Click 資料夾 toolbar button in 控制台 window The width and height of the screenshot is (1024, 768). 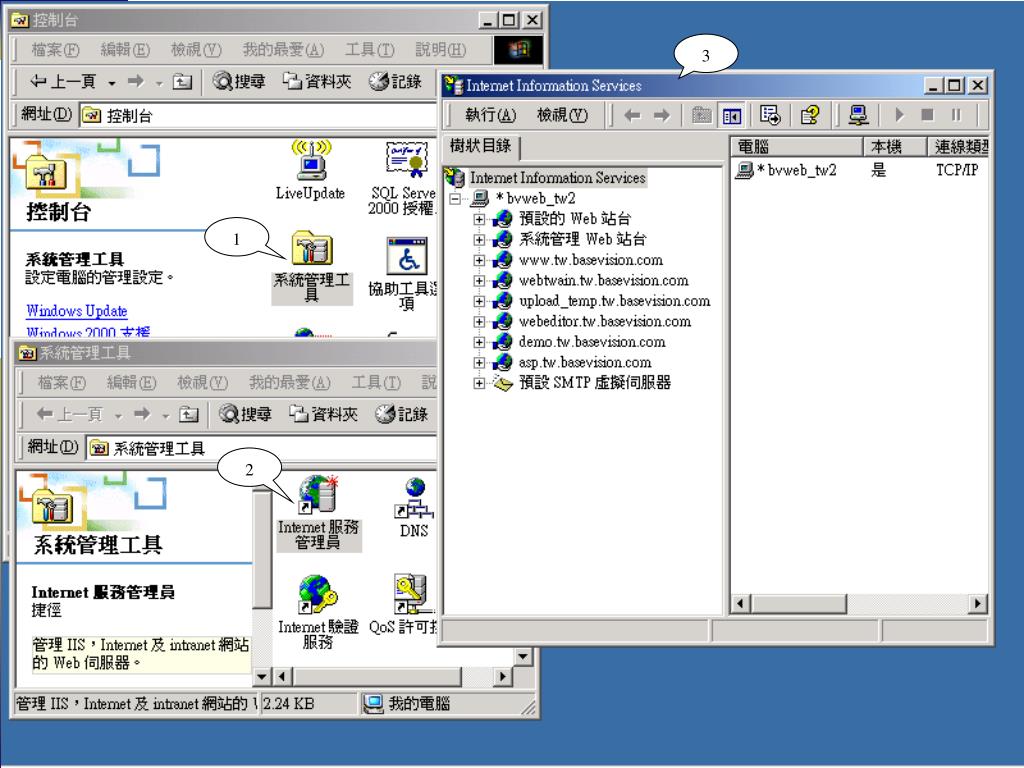click(317, 82)
